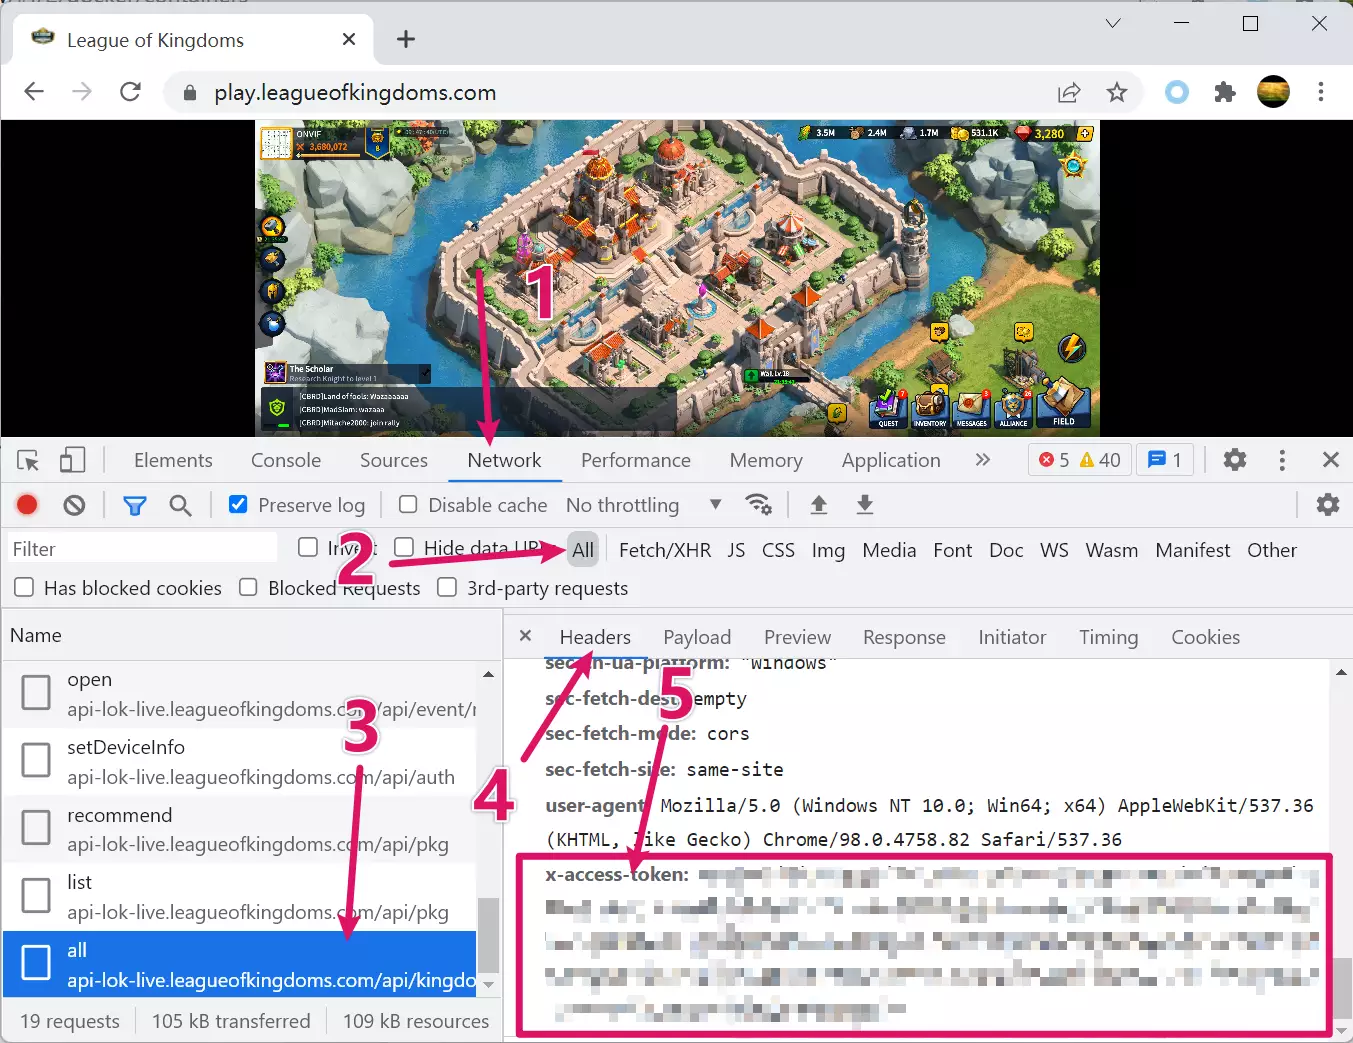This screenshot has height=1043, width=1353.
Task: Click the errors and warnings counter badge
Action: point(1079,460)
